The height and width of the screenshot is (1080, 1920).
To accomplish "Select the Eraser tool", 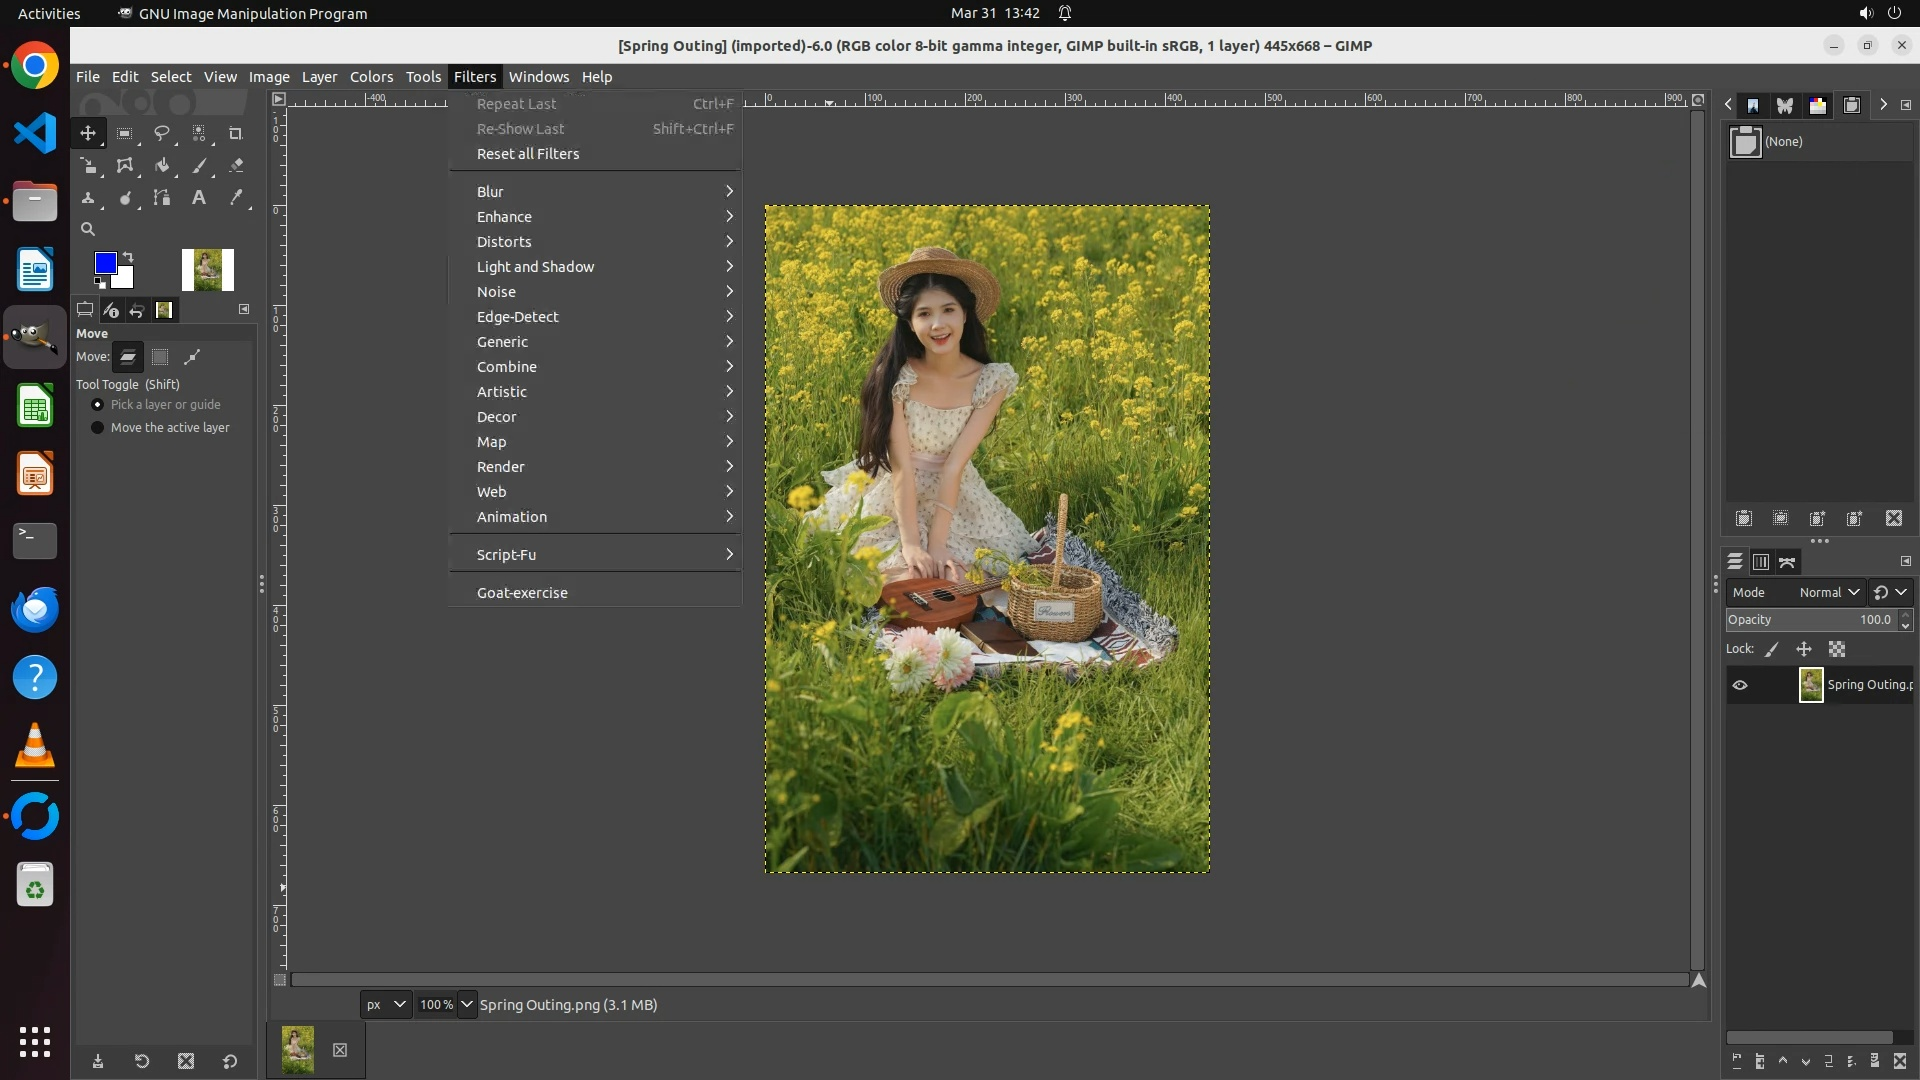I will [236, 166].
